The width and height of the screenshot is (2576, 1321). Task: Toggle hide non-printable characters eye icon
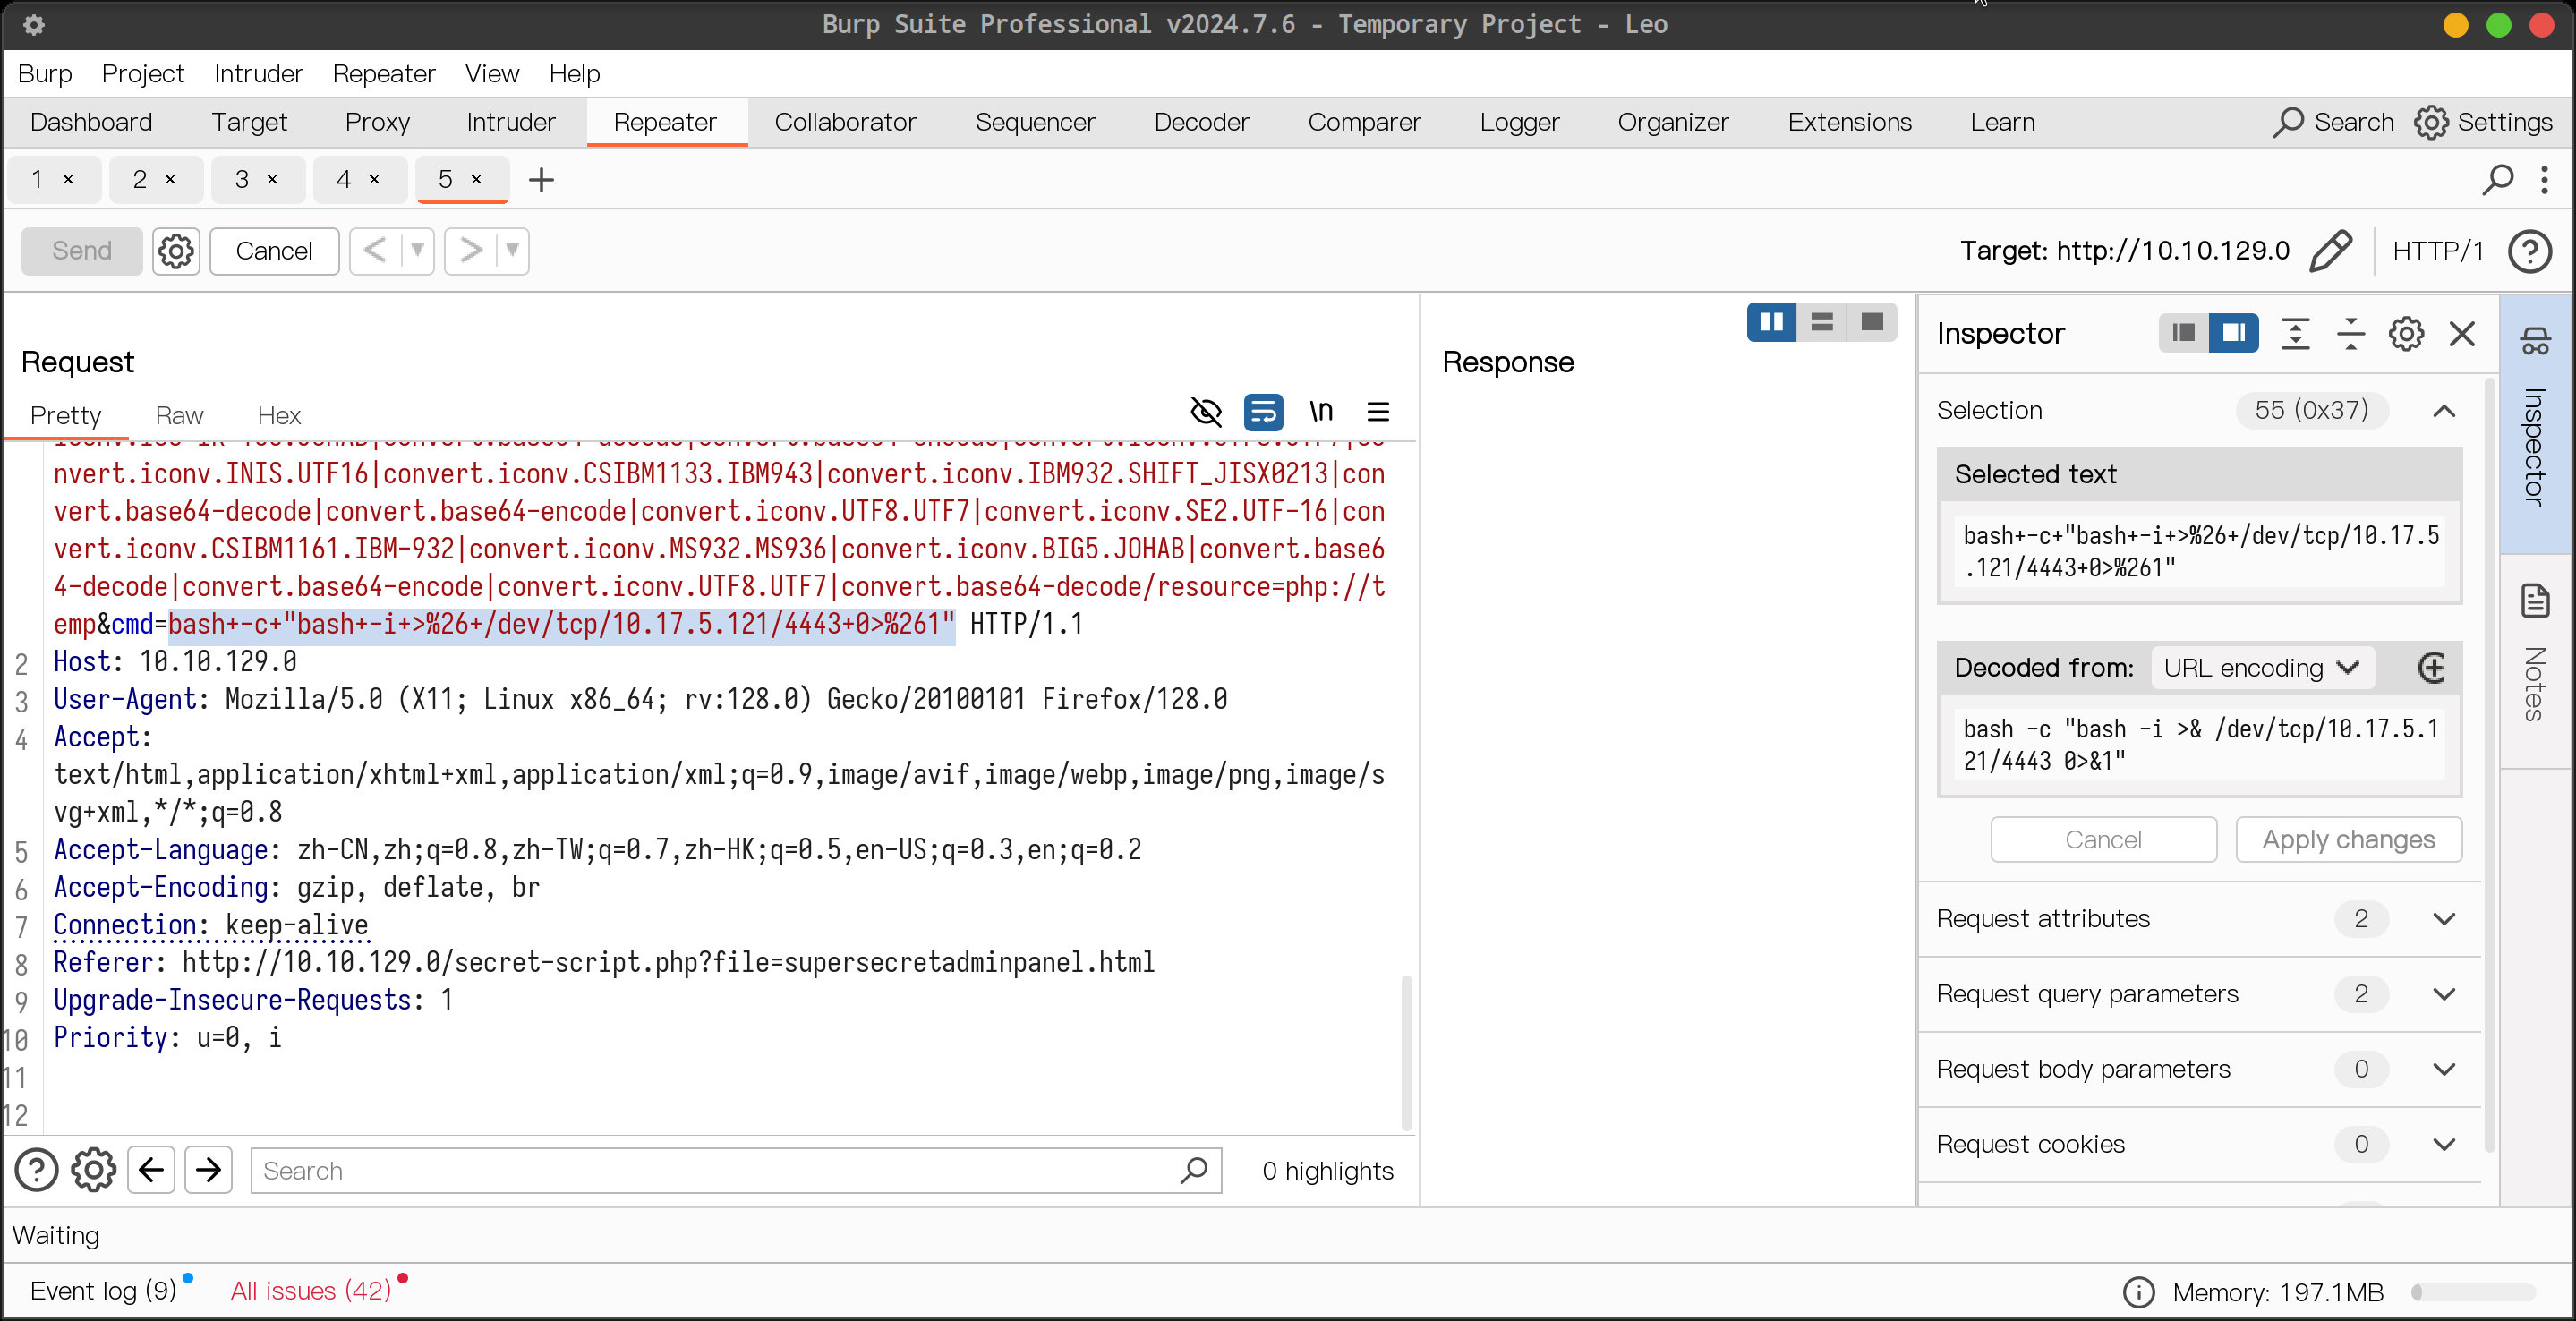(1206, 412)
